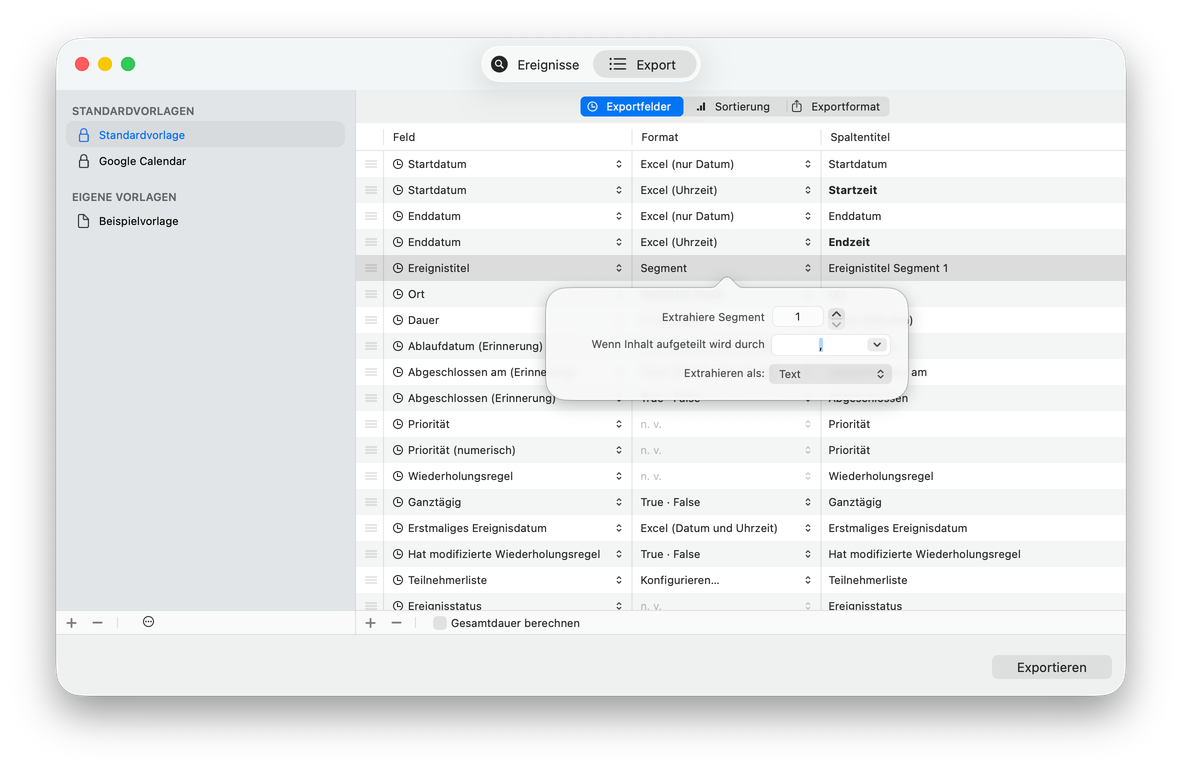Click the lock icon beside Standardvorlage

[84, 135]
